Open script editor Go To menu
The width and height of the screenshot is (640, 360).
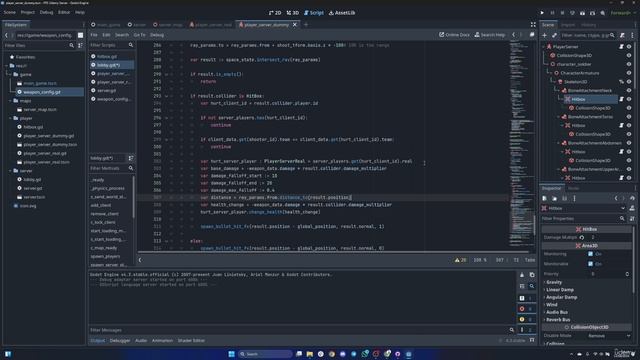tap(139, 35)
